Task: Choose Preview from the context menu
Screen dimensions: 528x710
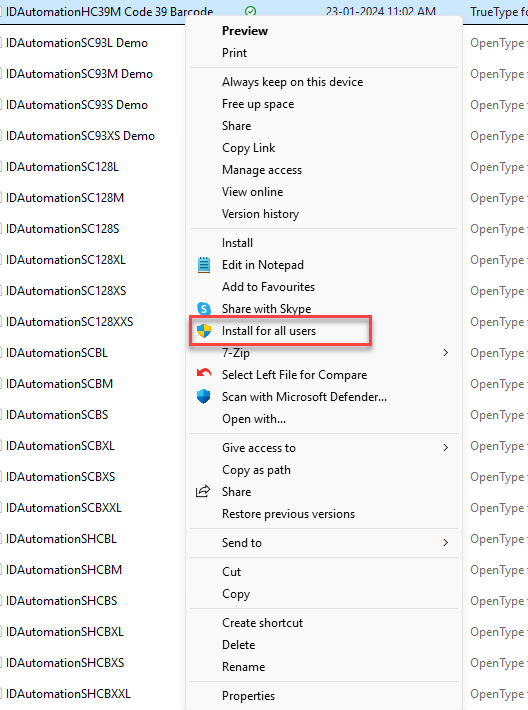Action: click(245, 31)
